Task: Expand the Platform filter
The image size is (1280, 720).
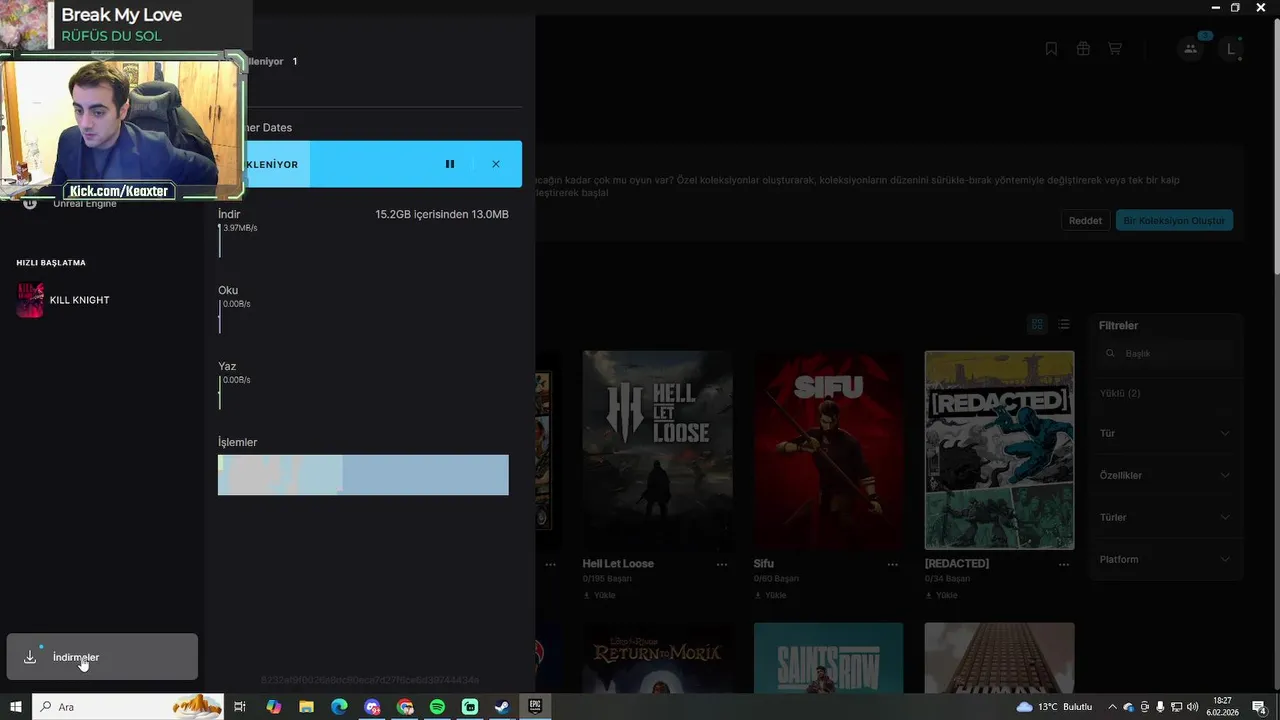Action: (1165, 559)
